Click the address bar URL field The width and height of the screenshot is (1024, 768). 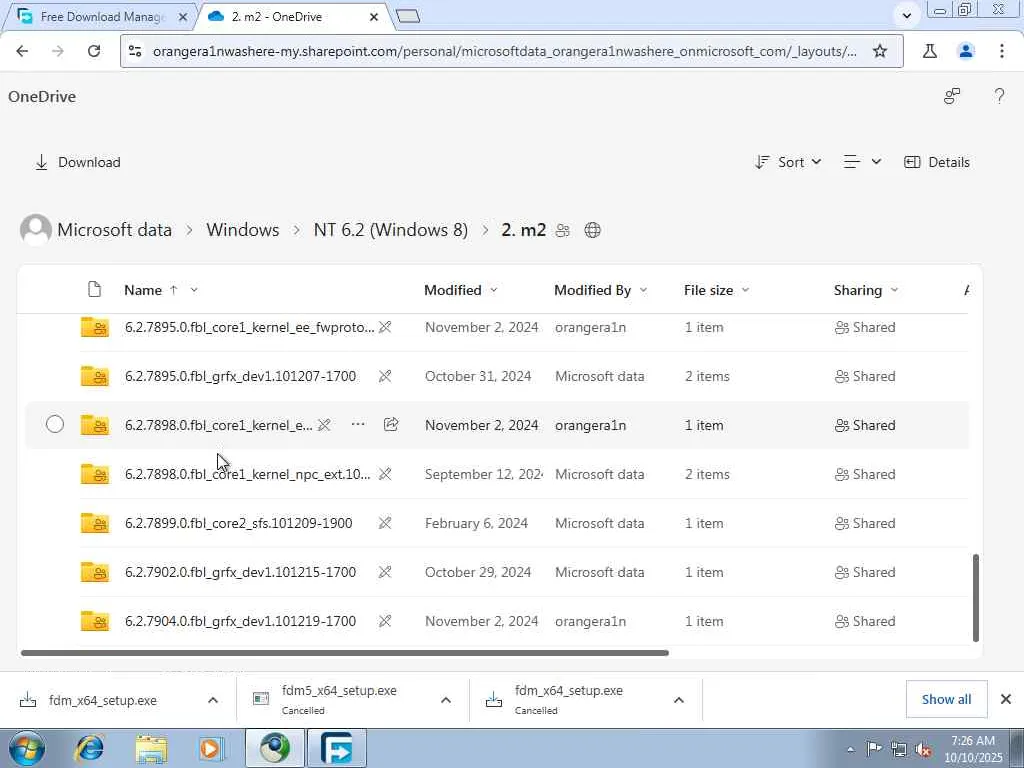point(504,51)
